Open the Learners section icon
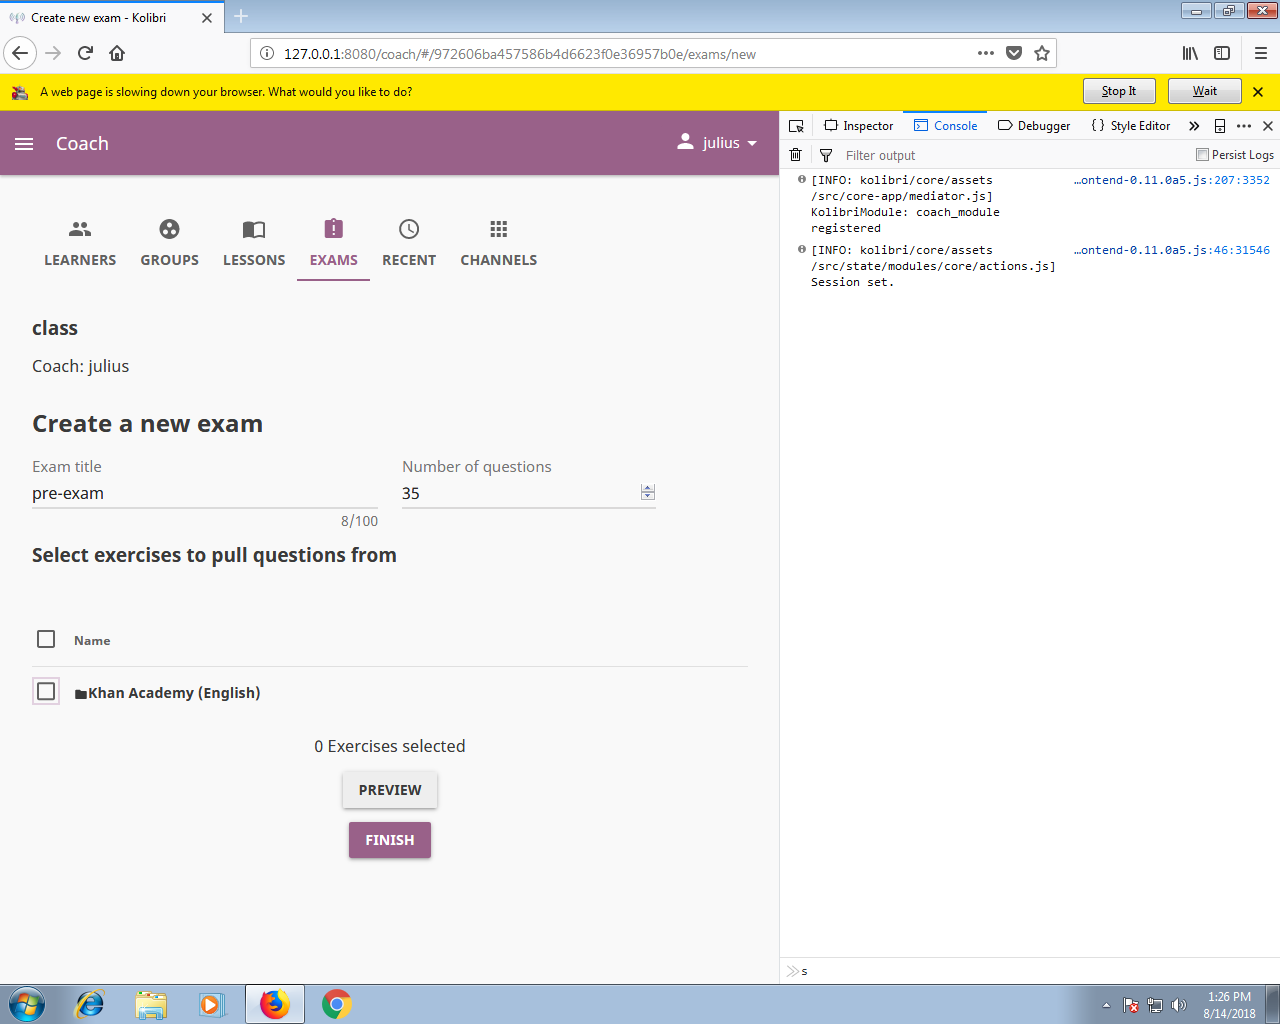This screenshot has width=1280, height=1024. tap(80, 230)
